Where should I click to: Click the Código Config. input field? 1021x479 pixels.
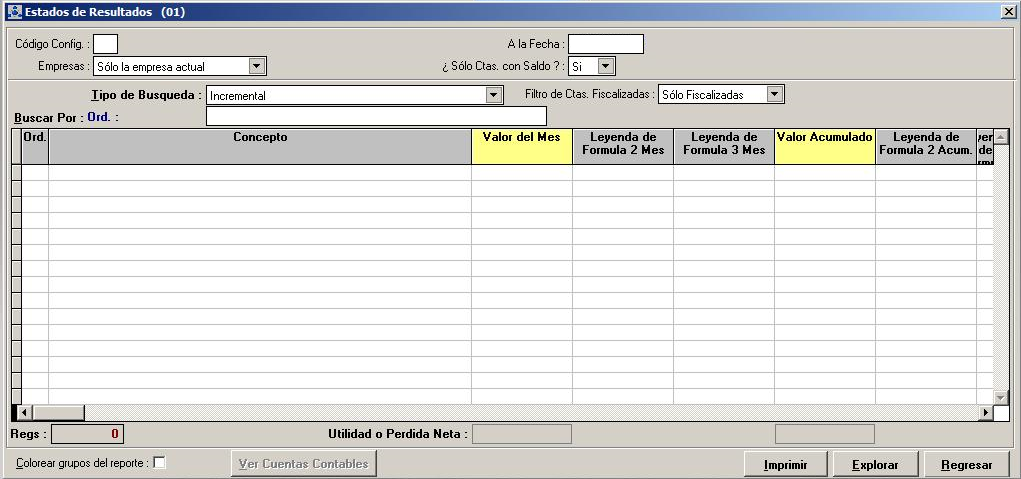pyautogui.click(x=105, y=44)
